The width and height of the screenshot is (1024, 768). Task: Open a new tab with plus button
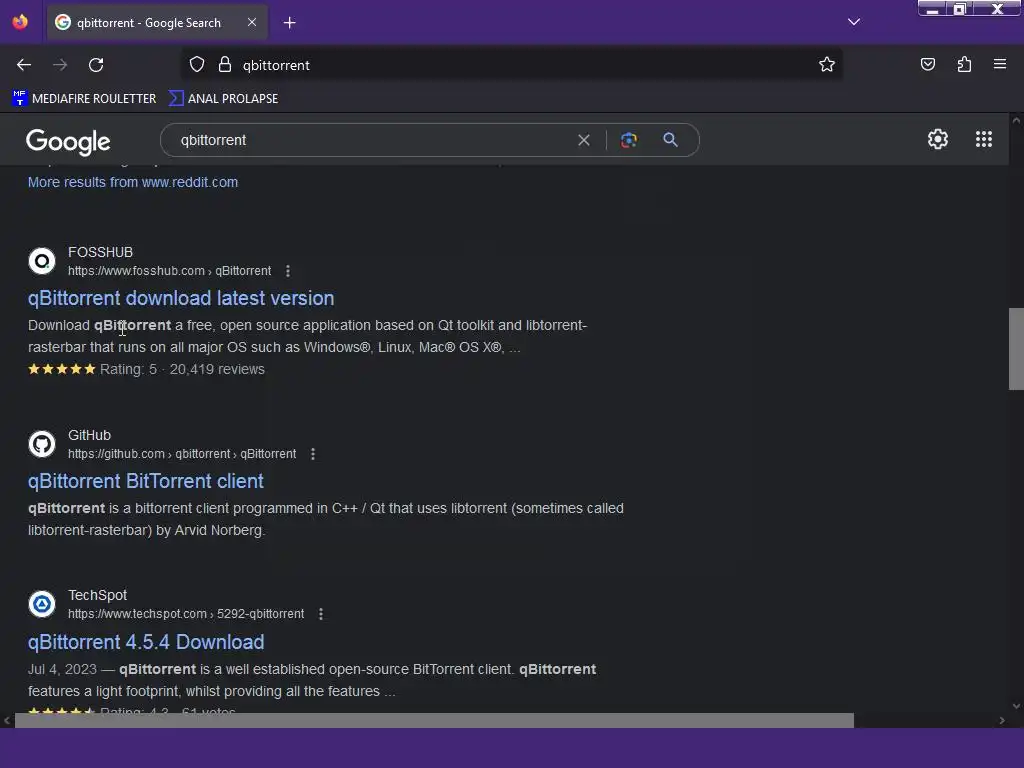(x=289, y=23)
